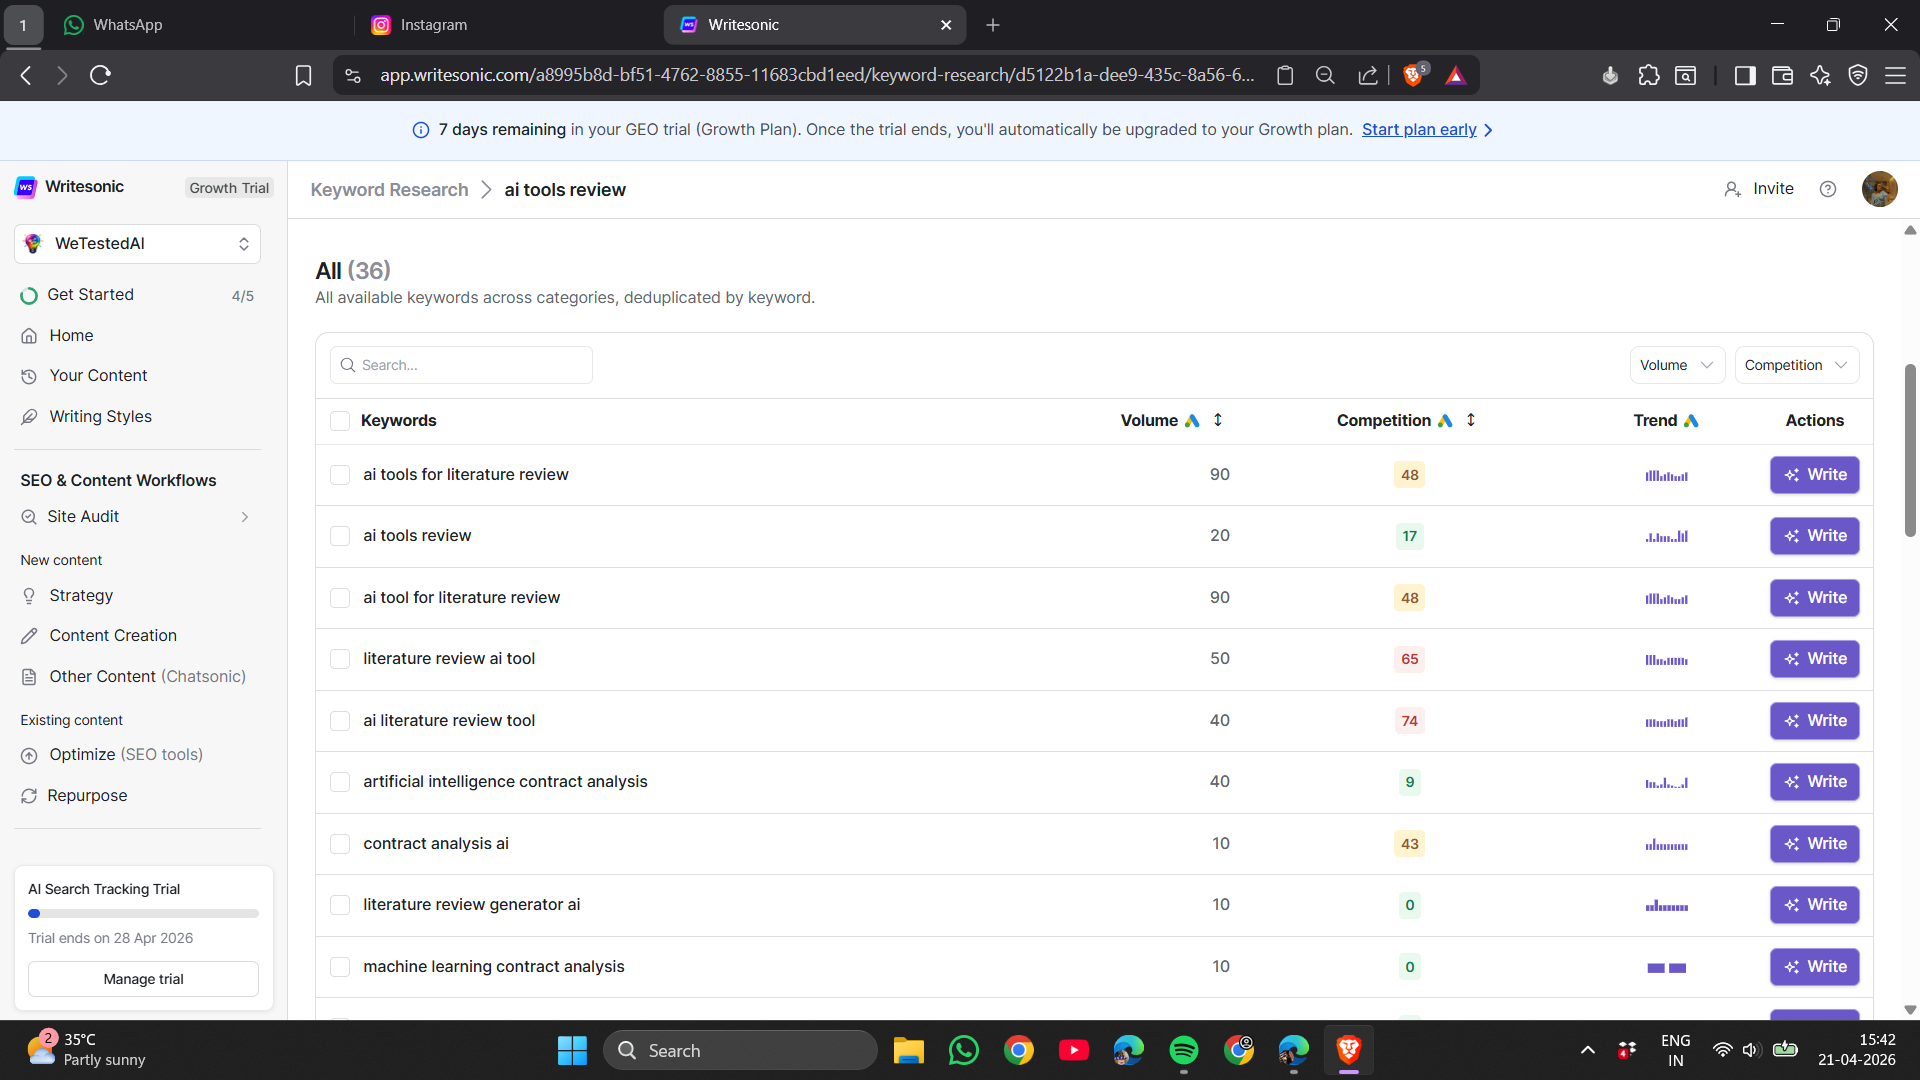Open the Competition filter dropdown

(1795, 365)
